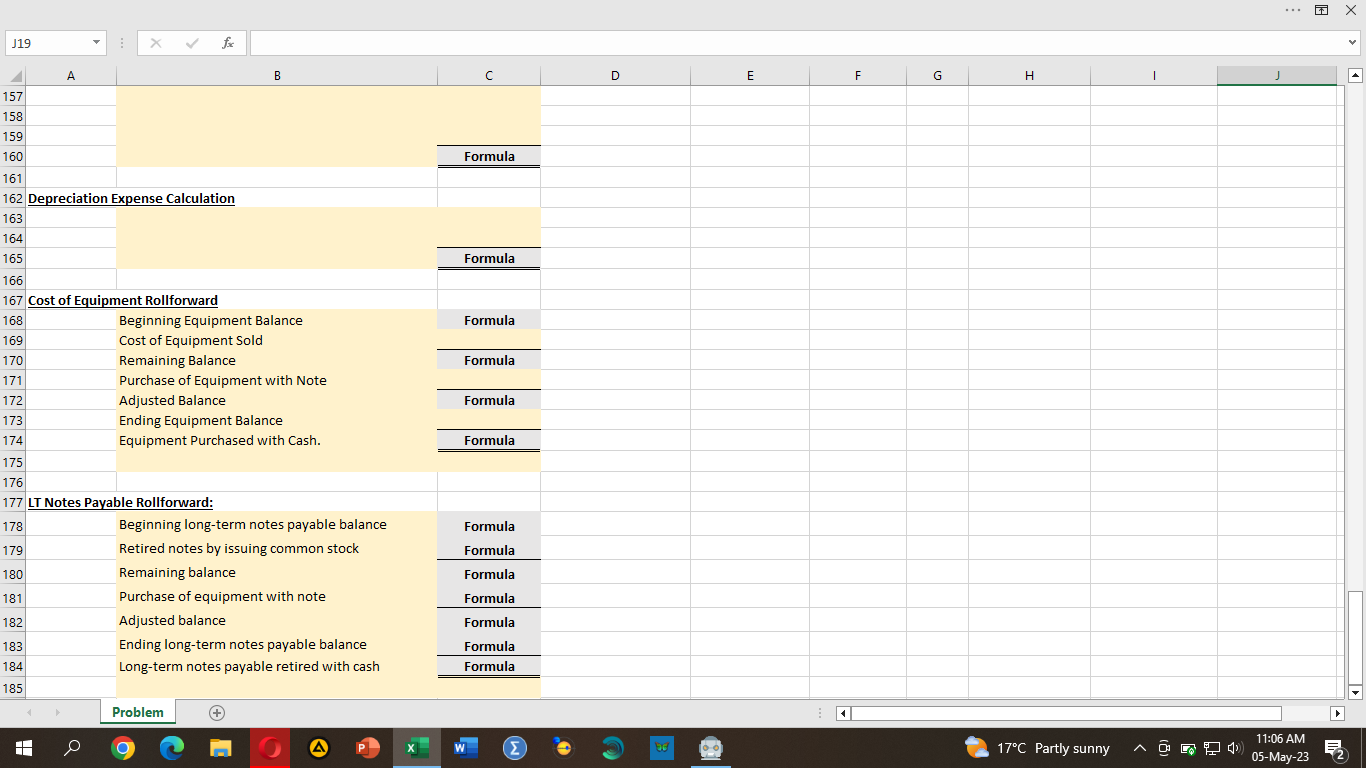1366x768 pixels.
Task: Select the Equipment Purchased with Cash cell
Action: coord(277,440)
